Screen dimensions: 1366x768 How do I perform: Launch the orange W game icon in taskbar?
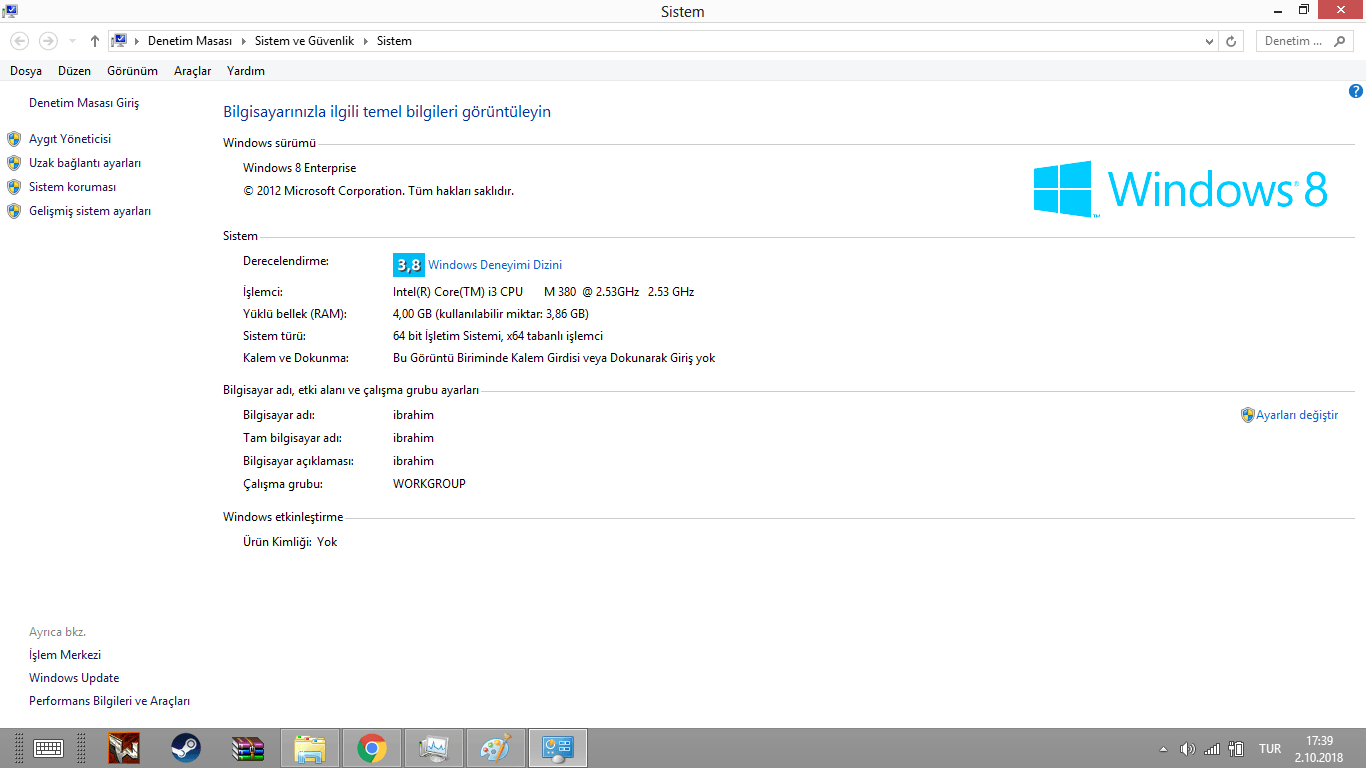point(124,748)
